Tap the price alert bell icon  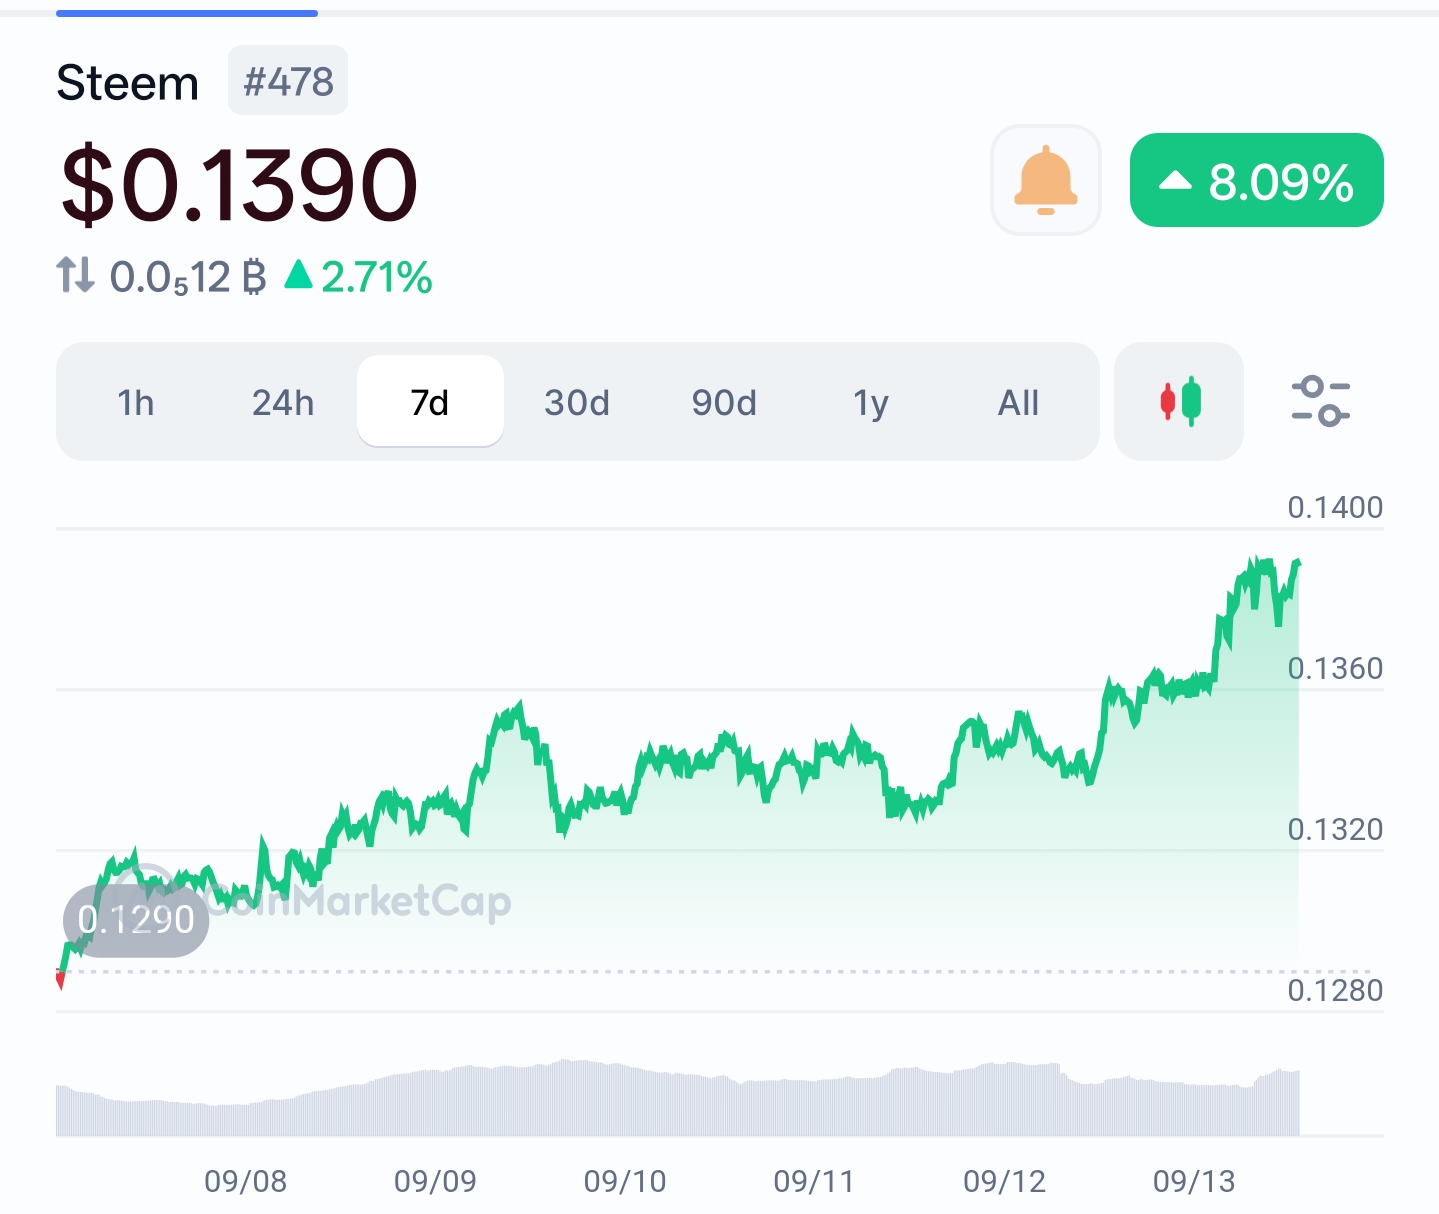pos(1045,180)
